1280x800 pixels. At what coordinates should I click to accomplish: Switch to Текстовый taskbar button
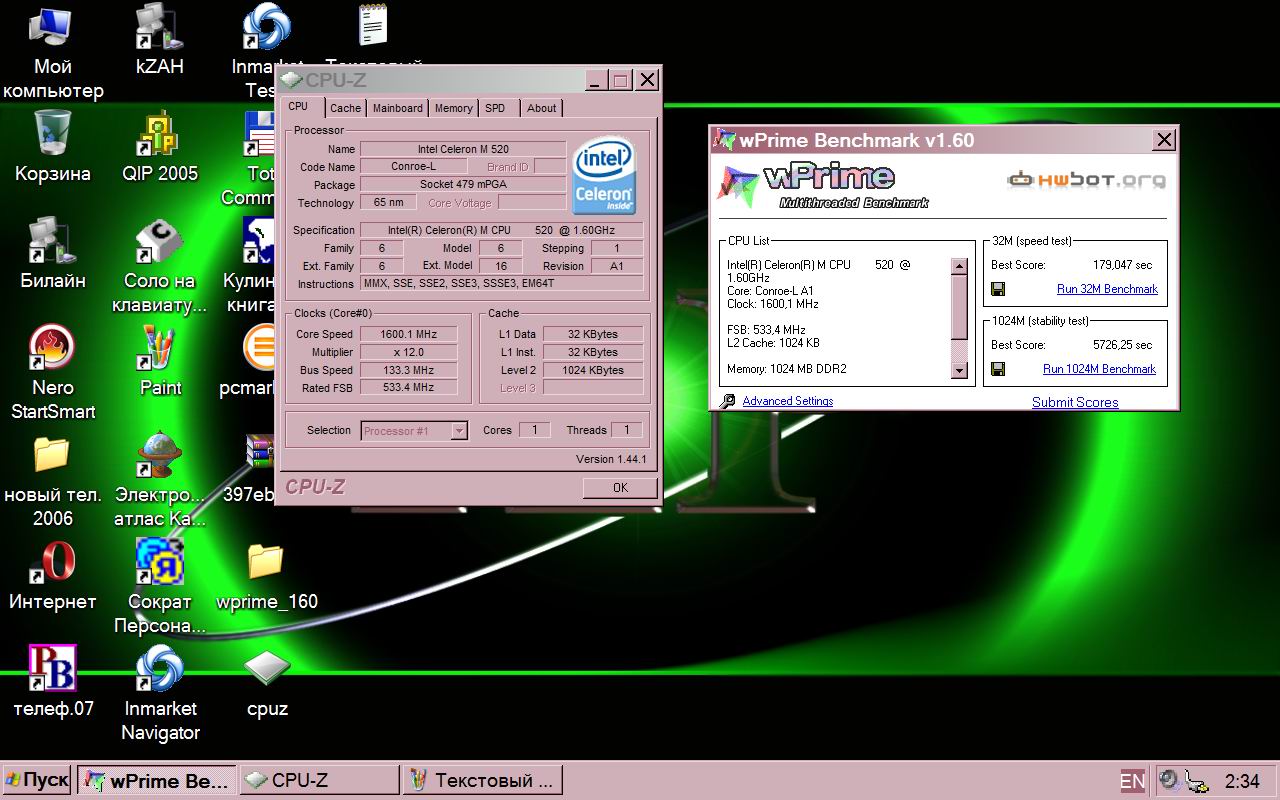coord(483,780)
